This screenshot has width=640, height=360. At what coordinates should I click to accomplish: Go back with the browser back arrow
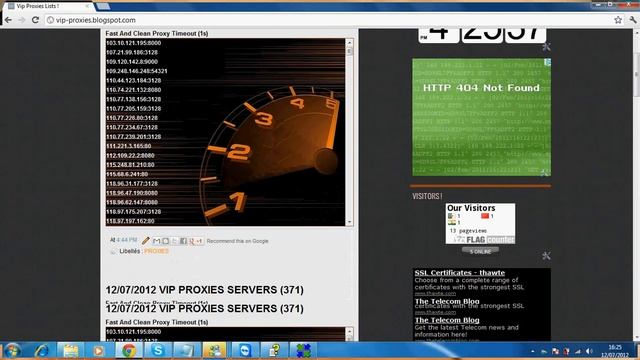click(x=8, y=20)
